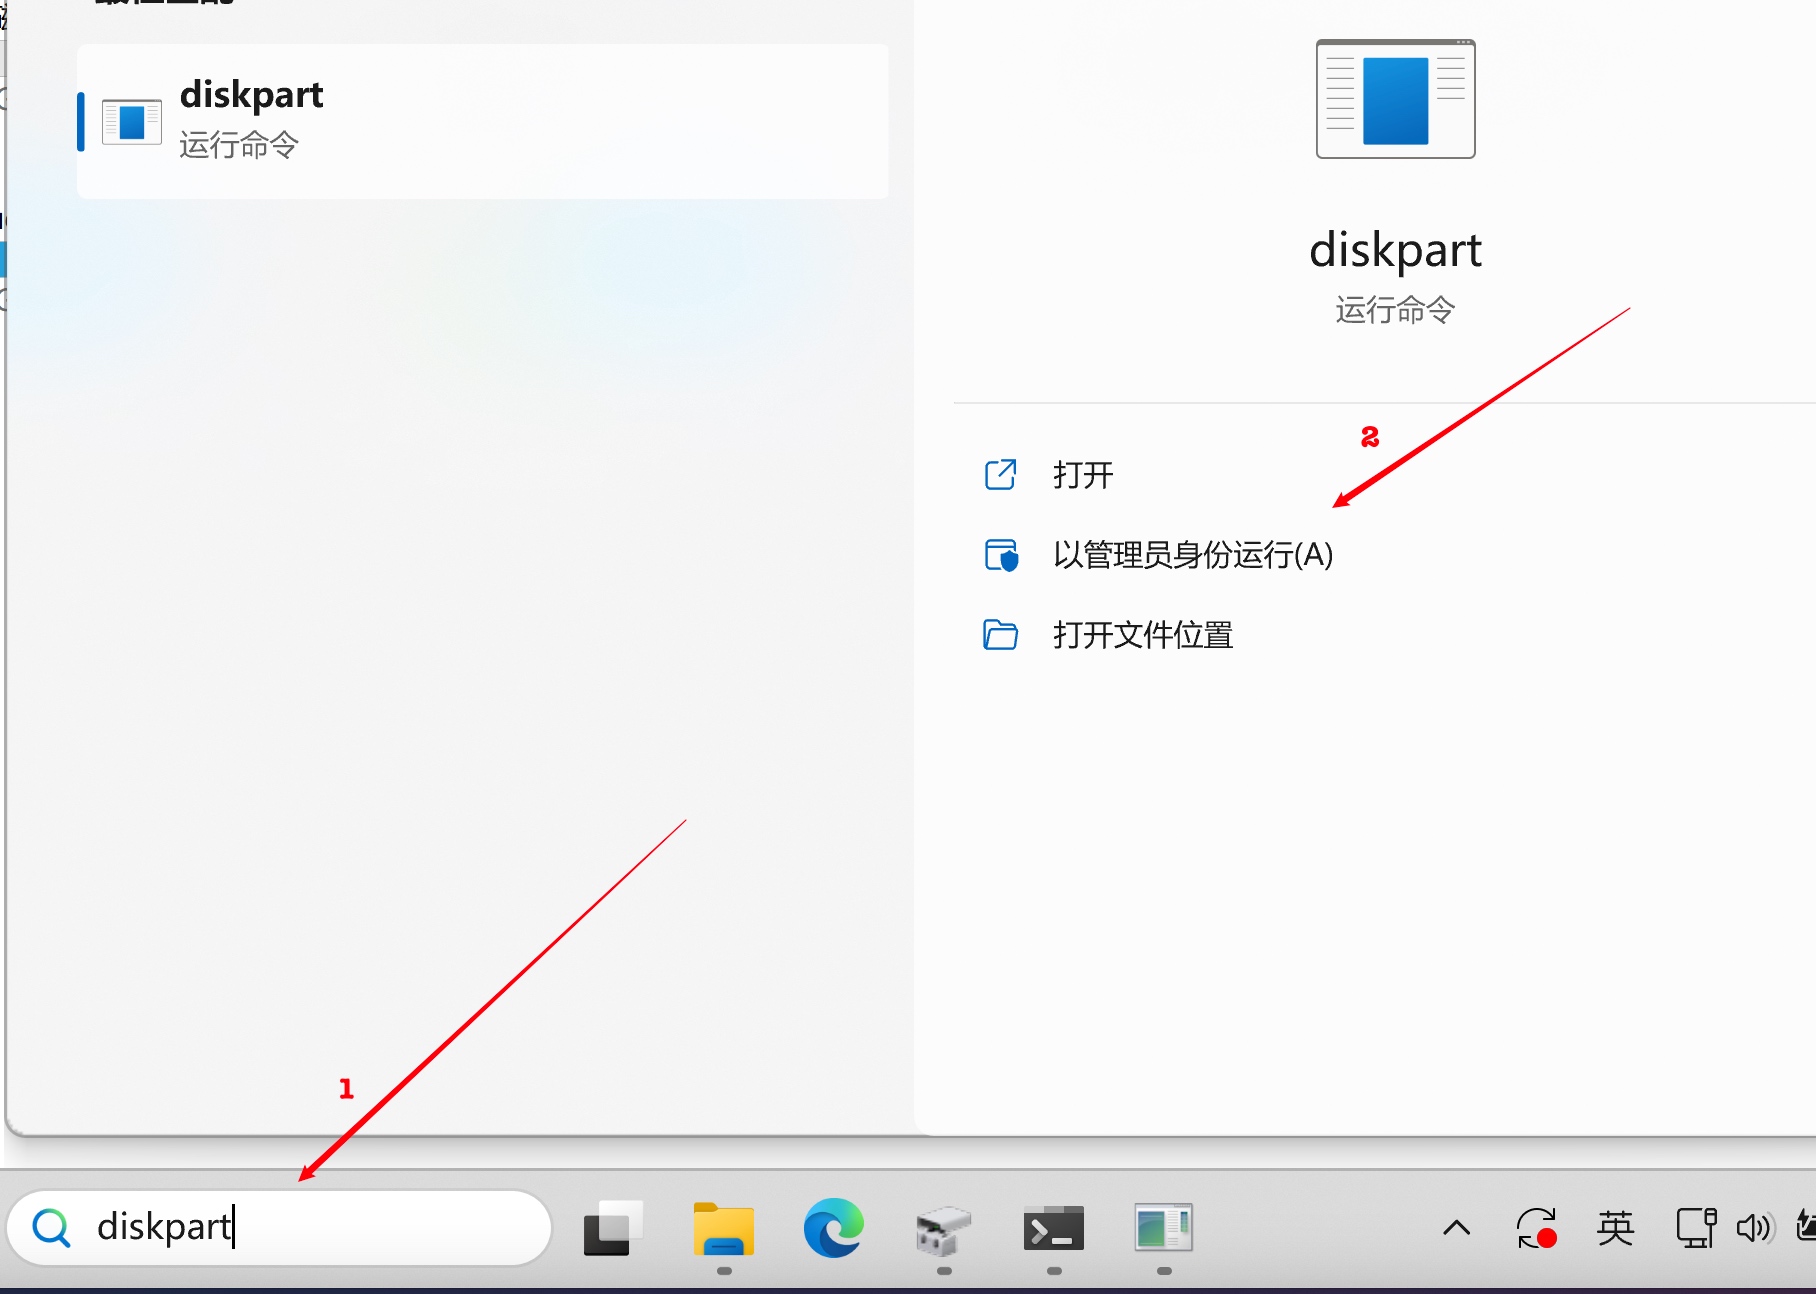Click the administrator shield icon

pyautogui.click(x=1001, y=555)
